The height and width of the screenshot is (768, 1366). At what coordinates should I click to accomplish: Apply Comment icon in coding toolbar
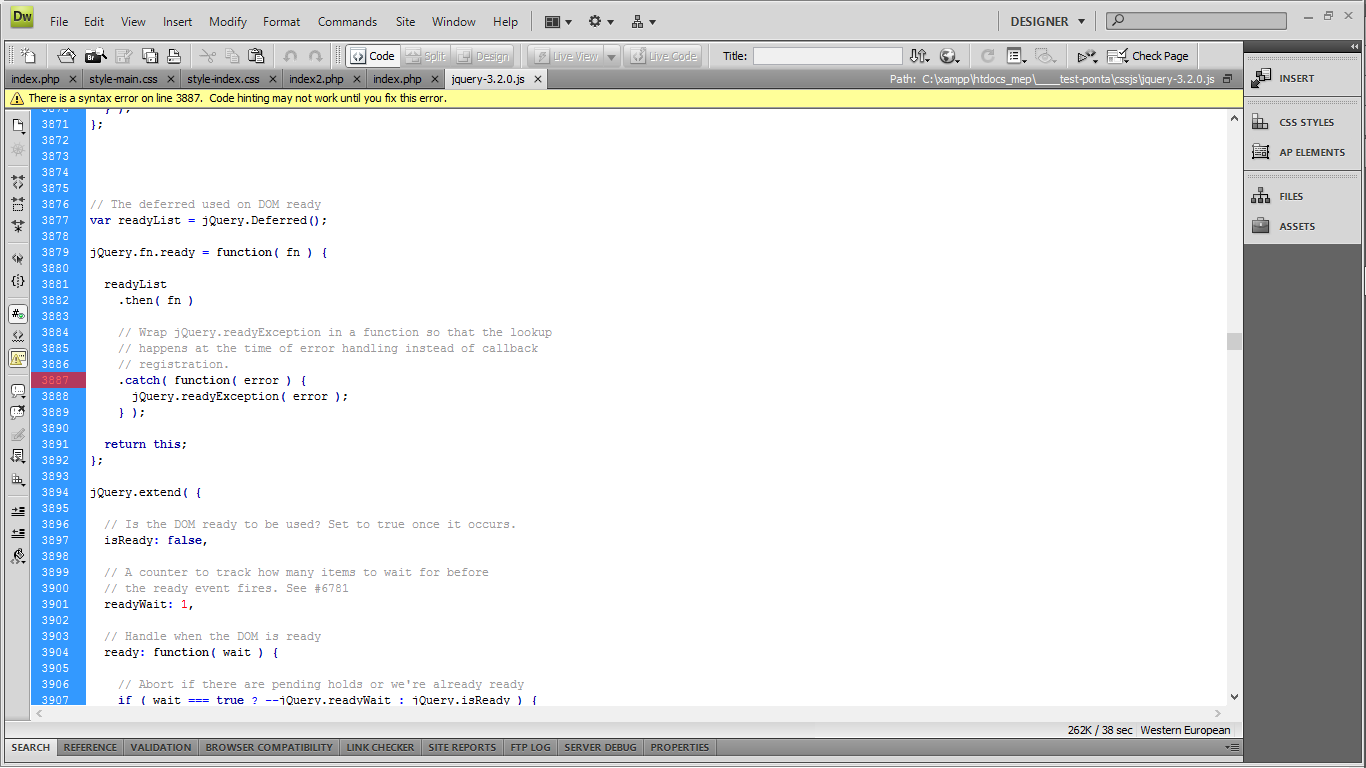coord(18,391)
